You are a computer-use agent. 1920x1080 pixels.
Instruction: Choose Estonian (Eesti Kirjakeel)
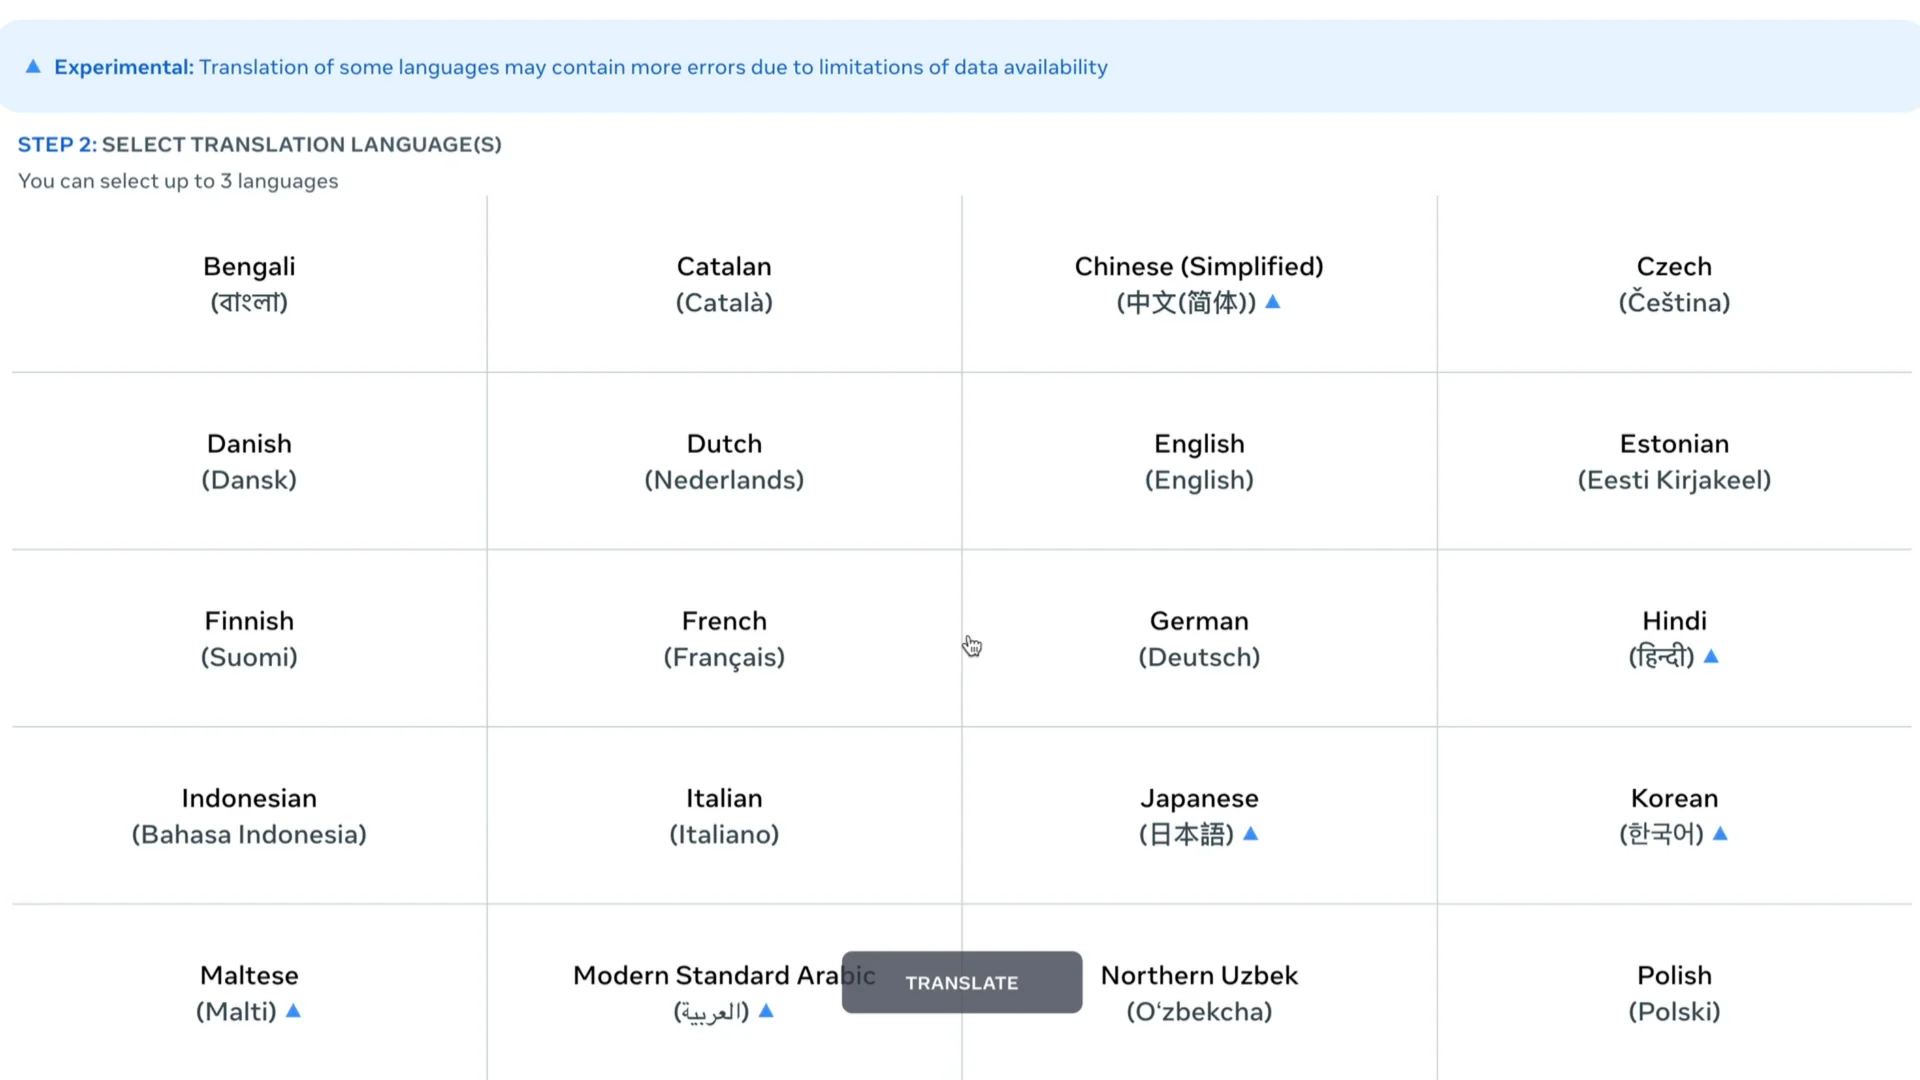[1674, 461]
